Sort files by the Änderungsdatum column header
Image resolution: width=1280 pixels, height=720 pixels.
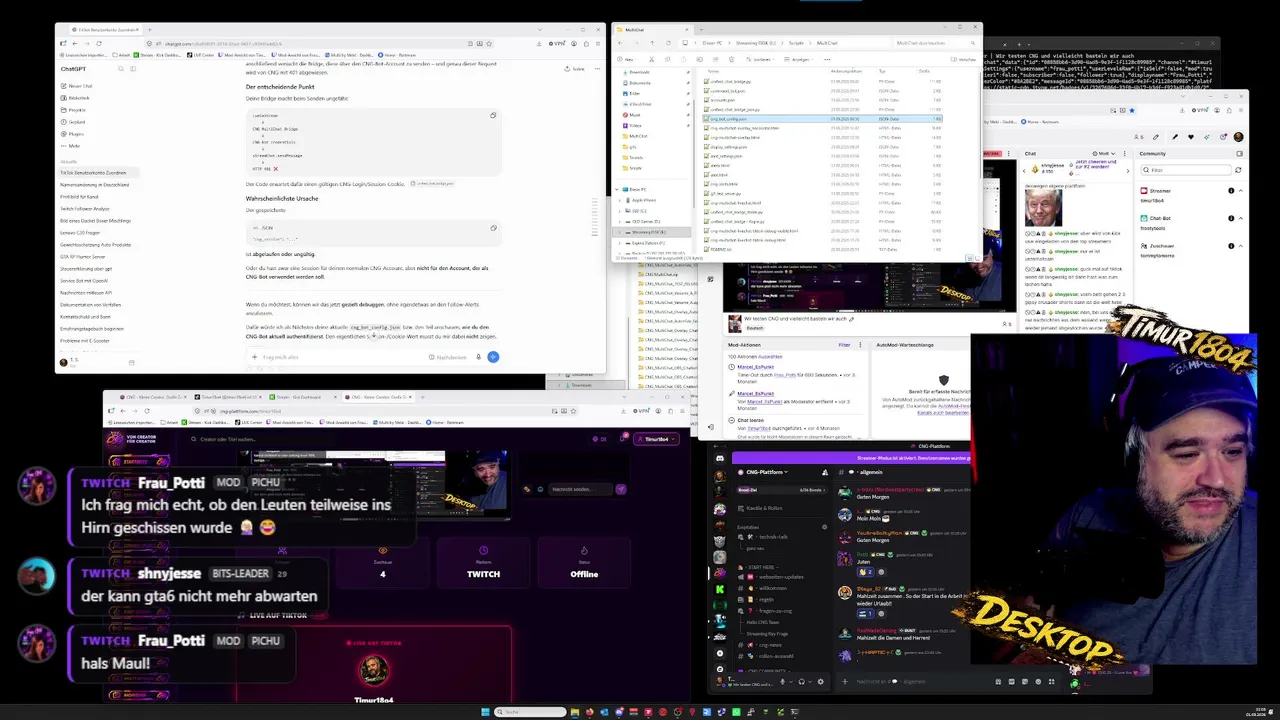[x=846, y=72]
